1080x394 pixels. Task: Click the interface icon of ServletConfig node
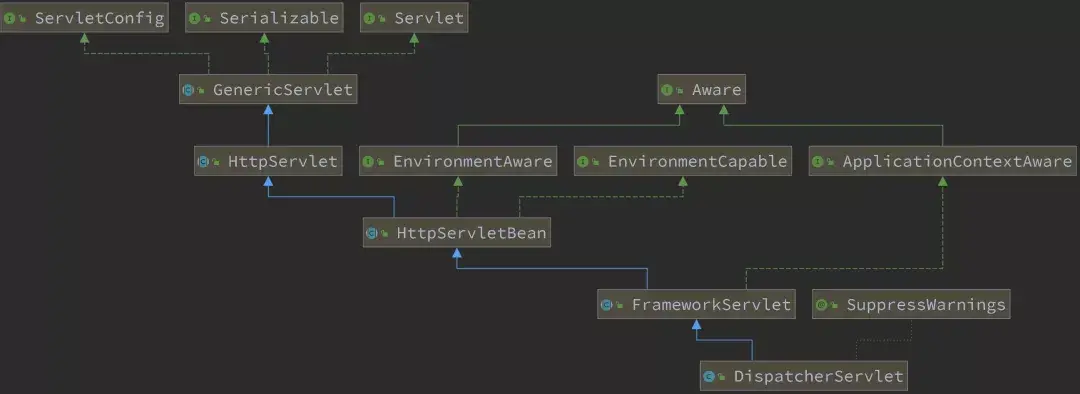[10, 18]
